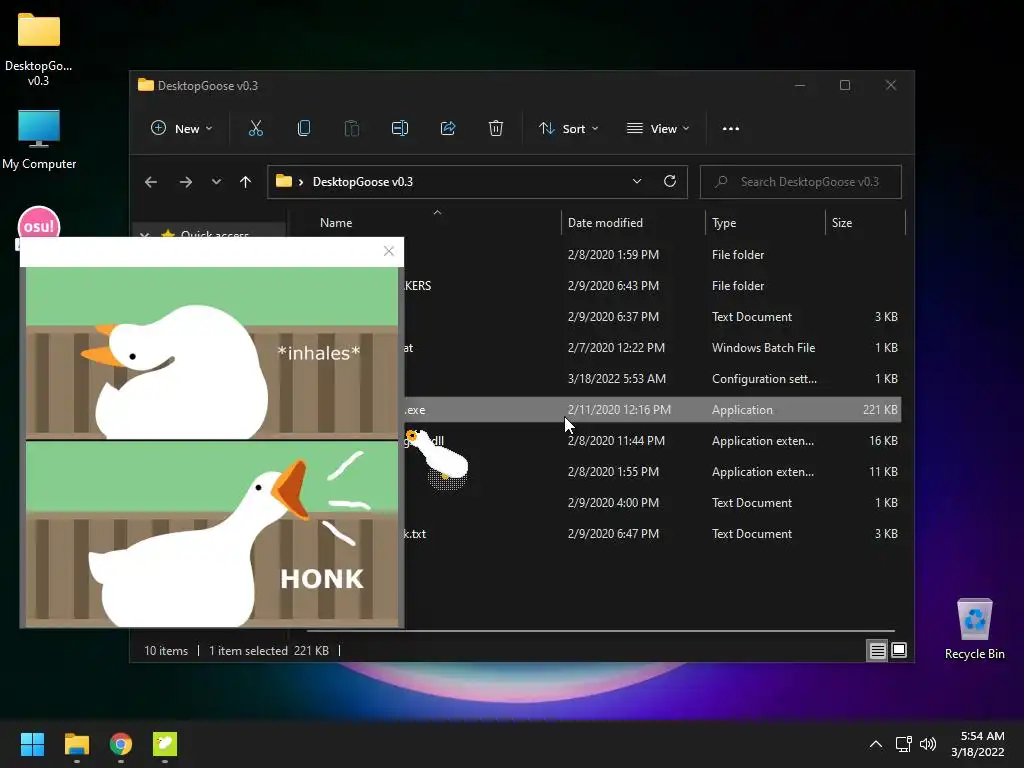Image resolution: width=1024 pixels, height=768 pixels.
Task: Open My Computer desktop icon
Action: (x=39, y=139)
